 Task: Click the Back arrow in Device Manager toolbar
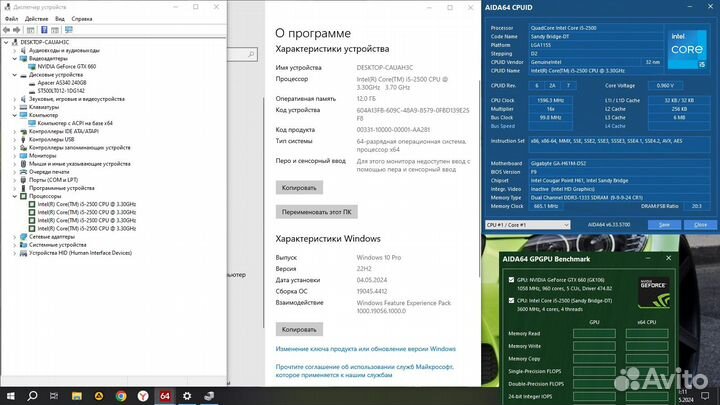click(6, 30)
